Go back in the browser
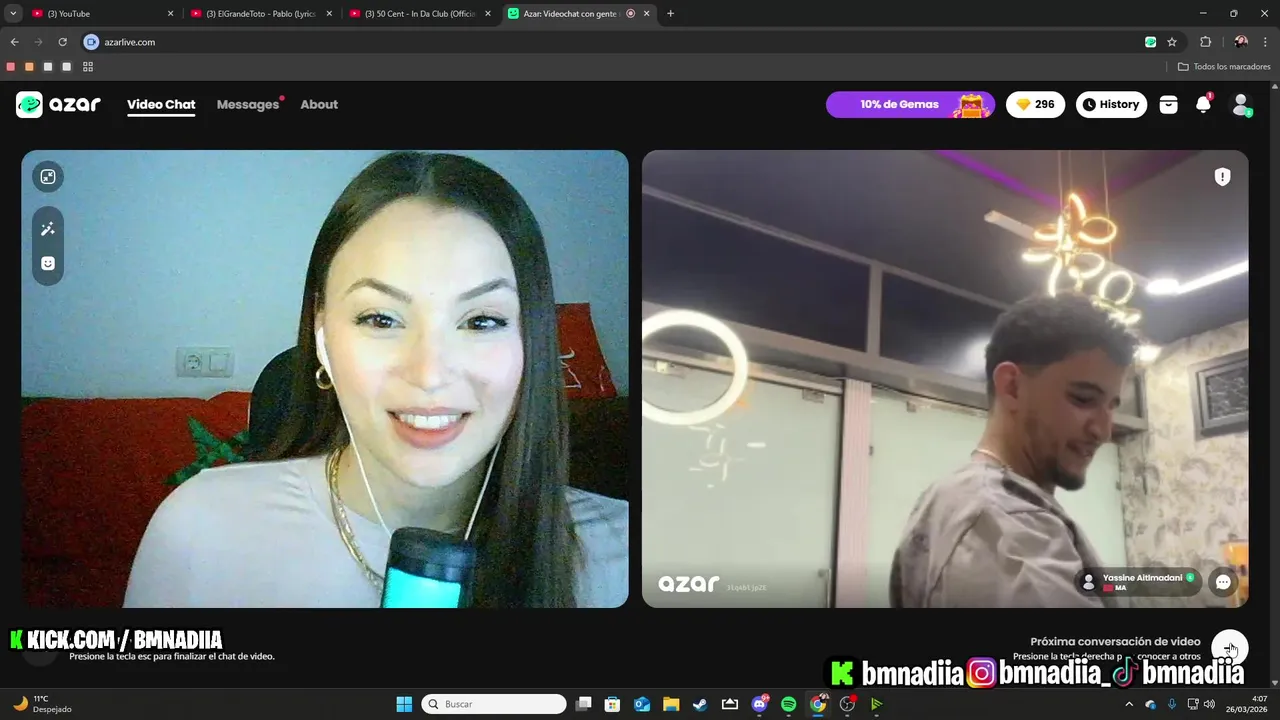Viewport: 1280px width, 720px height. [14, 42]
